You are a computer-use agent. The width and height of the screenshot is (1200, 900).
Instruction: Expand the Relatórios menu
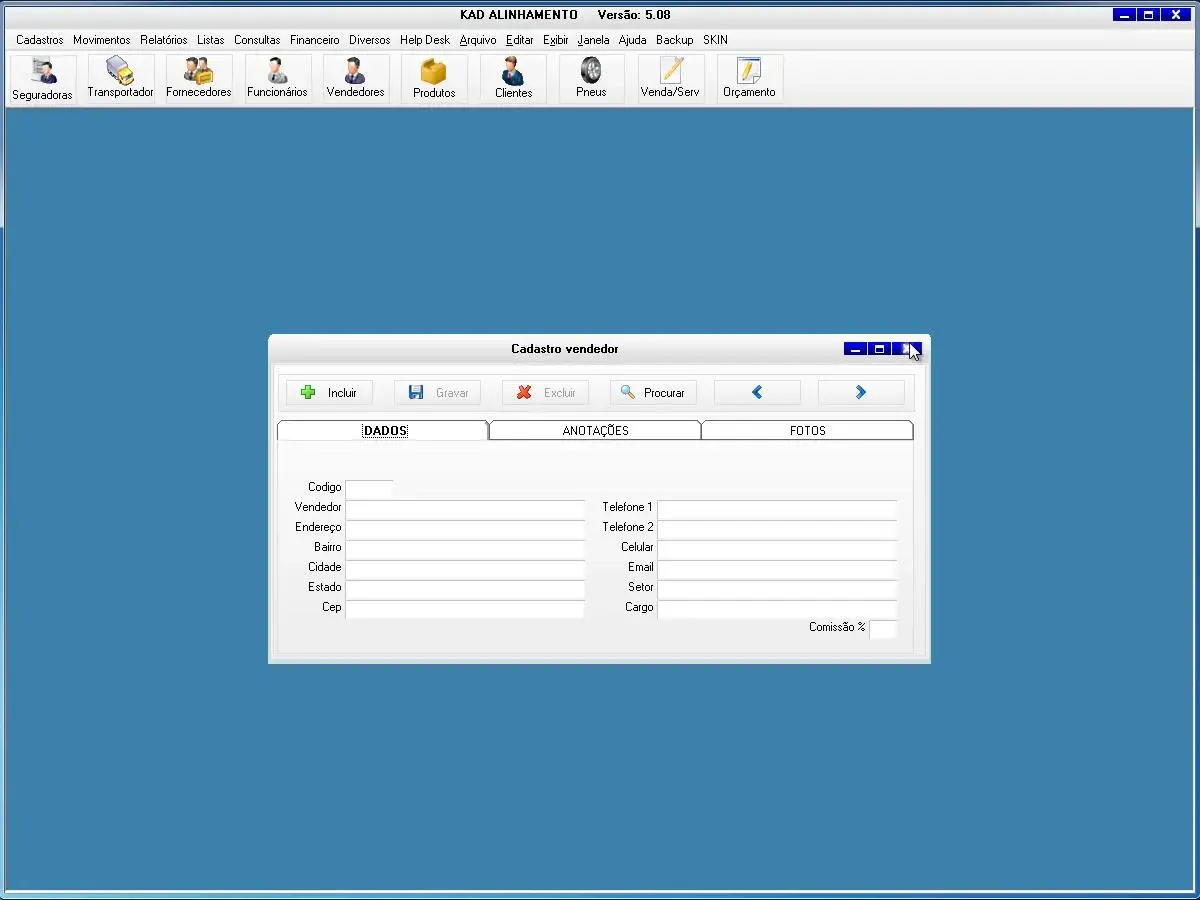pyautogui.click(x=163, y=40)
